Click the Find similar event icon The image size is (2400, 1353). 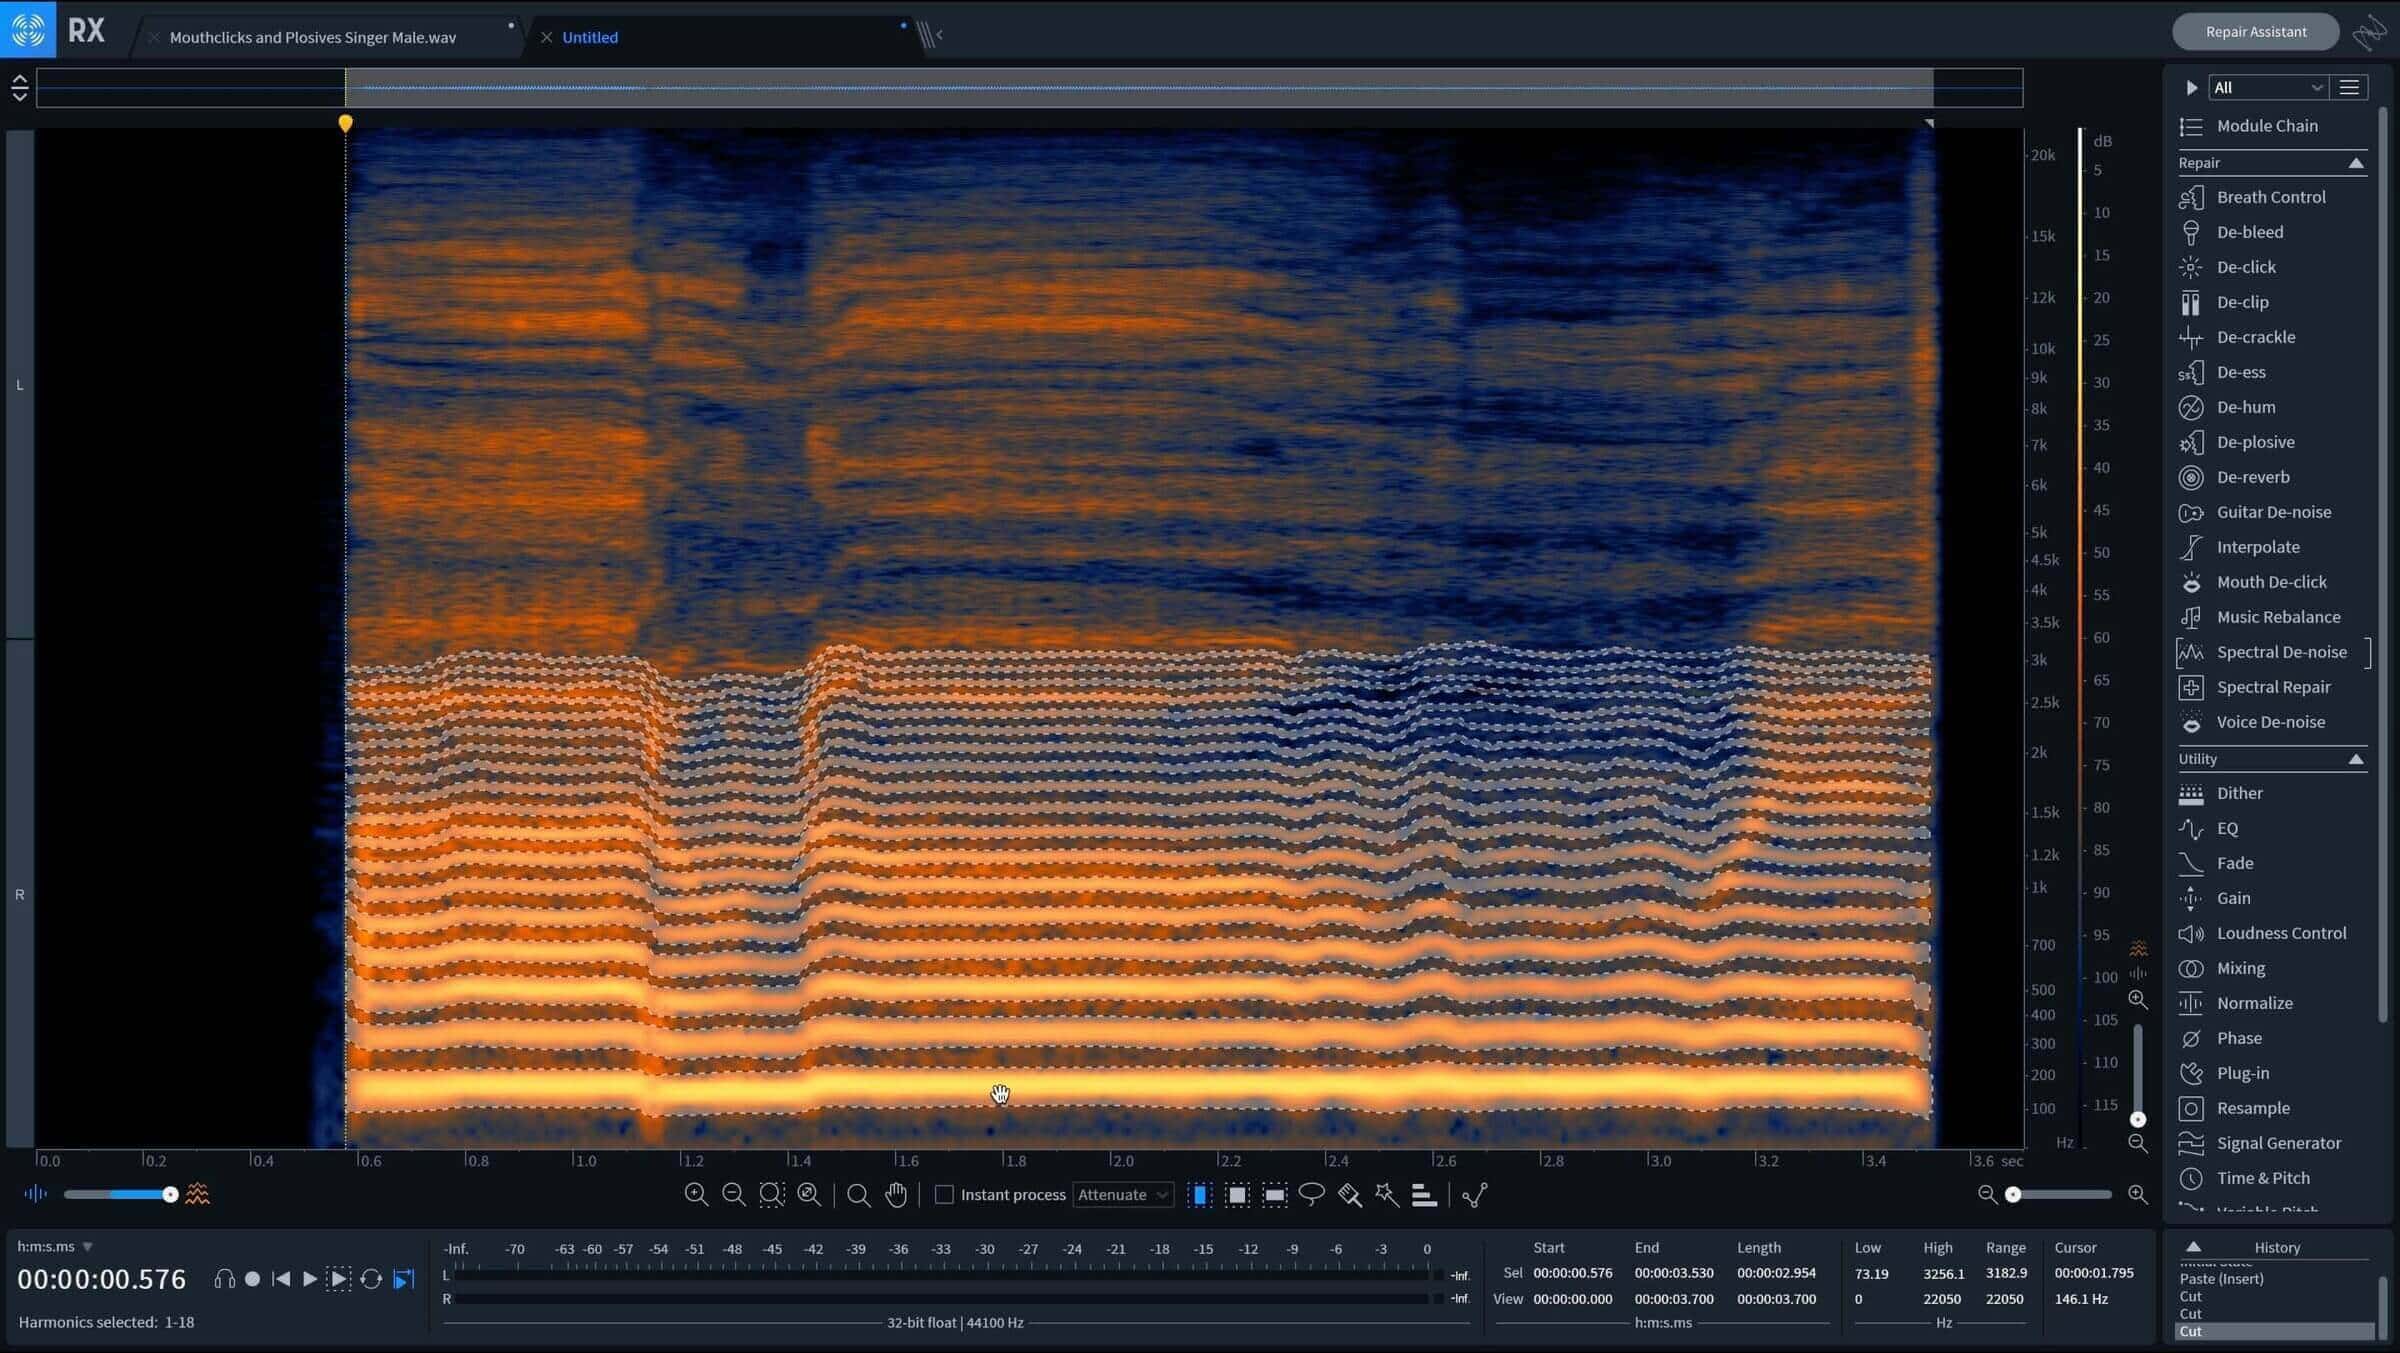[1475, 1194]
